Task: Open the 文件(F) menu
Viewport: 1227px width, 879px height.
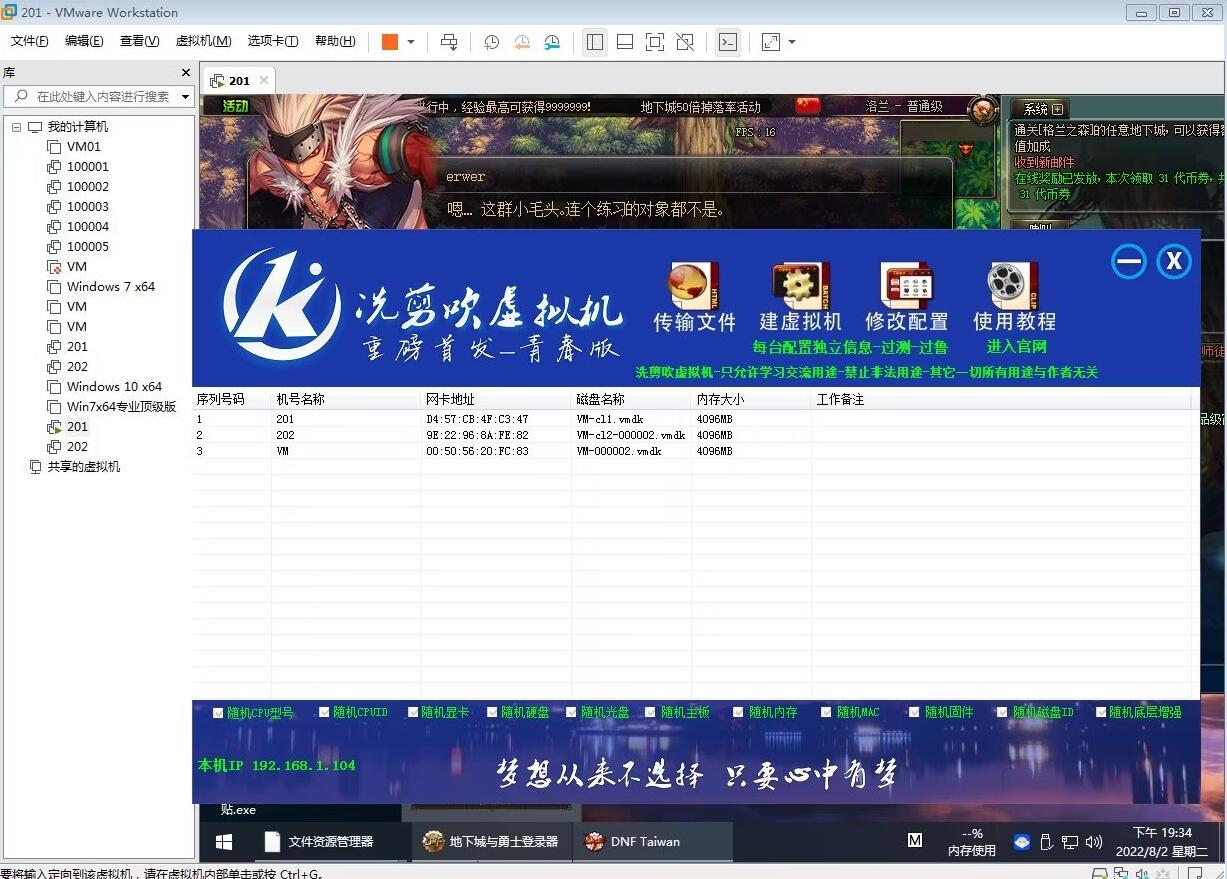Action: click(30, 41)
